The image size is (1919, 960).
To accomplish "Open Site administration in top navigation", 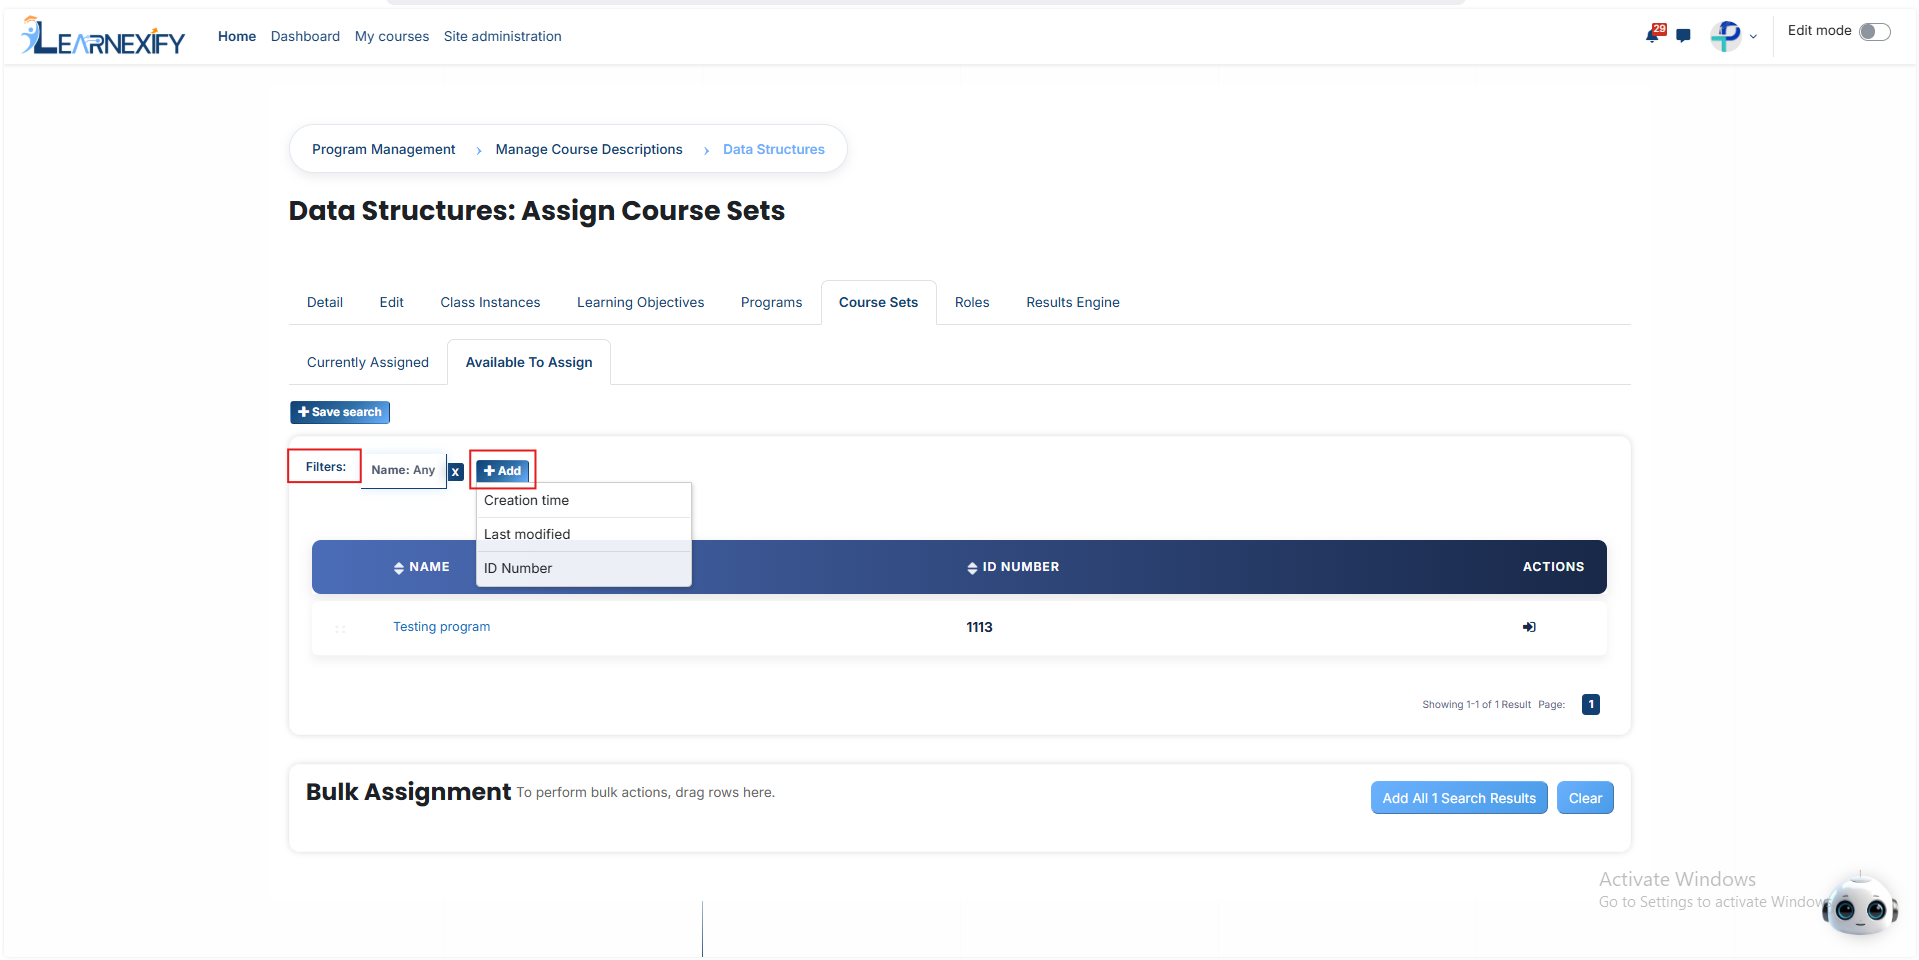I will pyautogui.click(x=503, y=36).
